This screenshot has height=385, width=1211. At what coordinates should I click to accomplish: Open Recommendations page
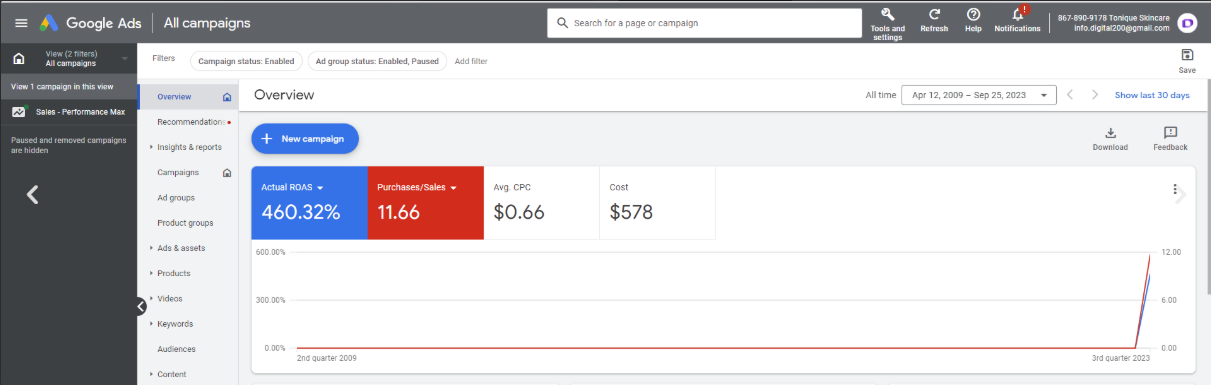(191, 122)
